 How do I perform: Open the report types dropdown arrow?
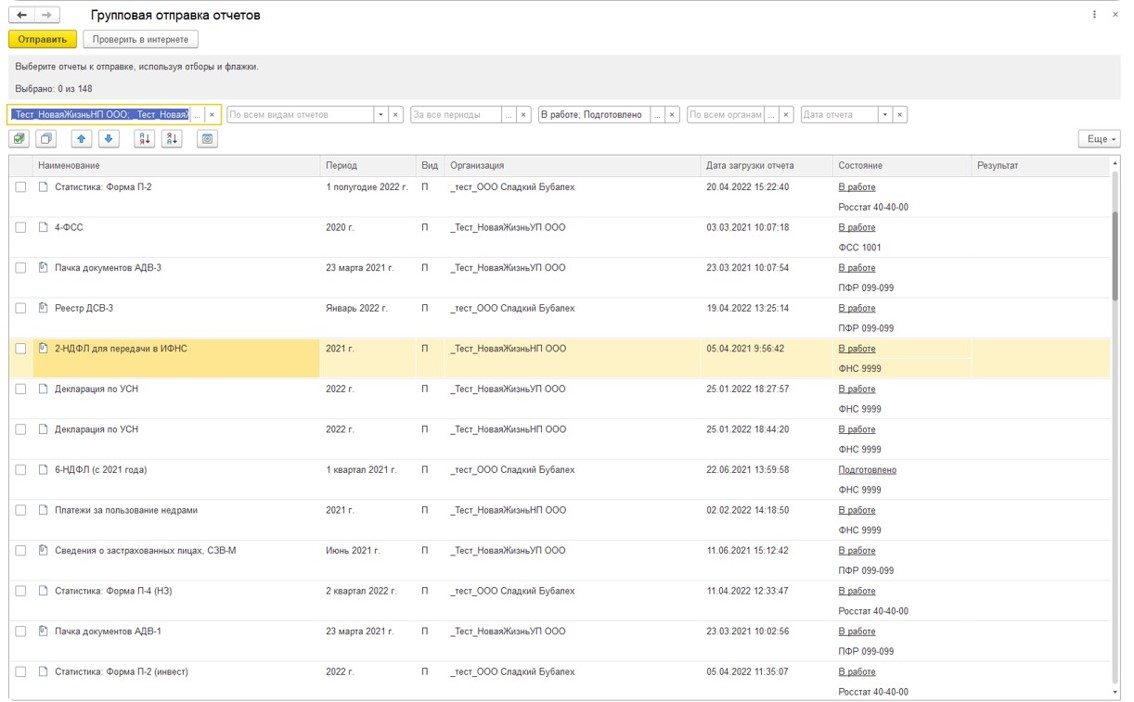[x=381, y=114]
